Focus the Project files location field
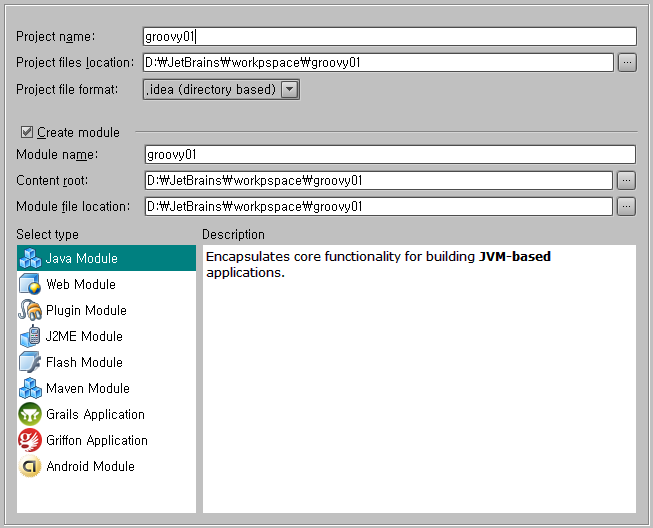 [x=378, y=62]
